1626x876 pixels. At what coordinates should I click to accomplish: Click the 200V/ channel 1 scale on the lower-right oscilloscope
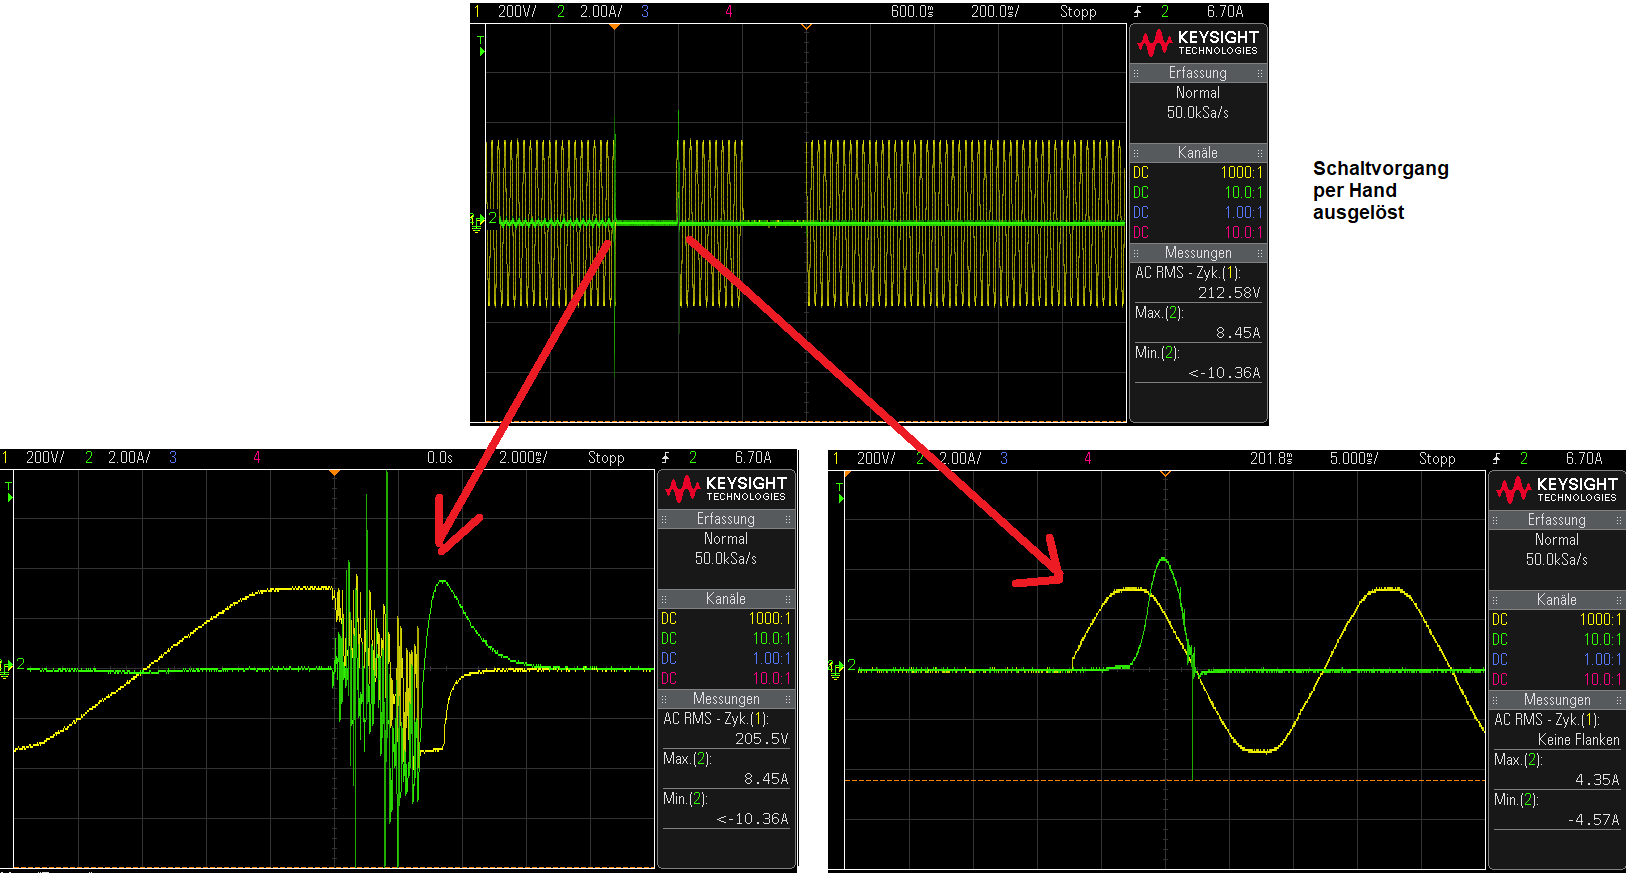click(876, 459)
